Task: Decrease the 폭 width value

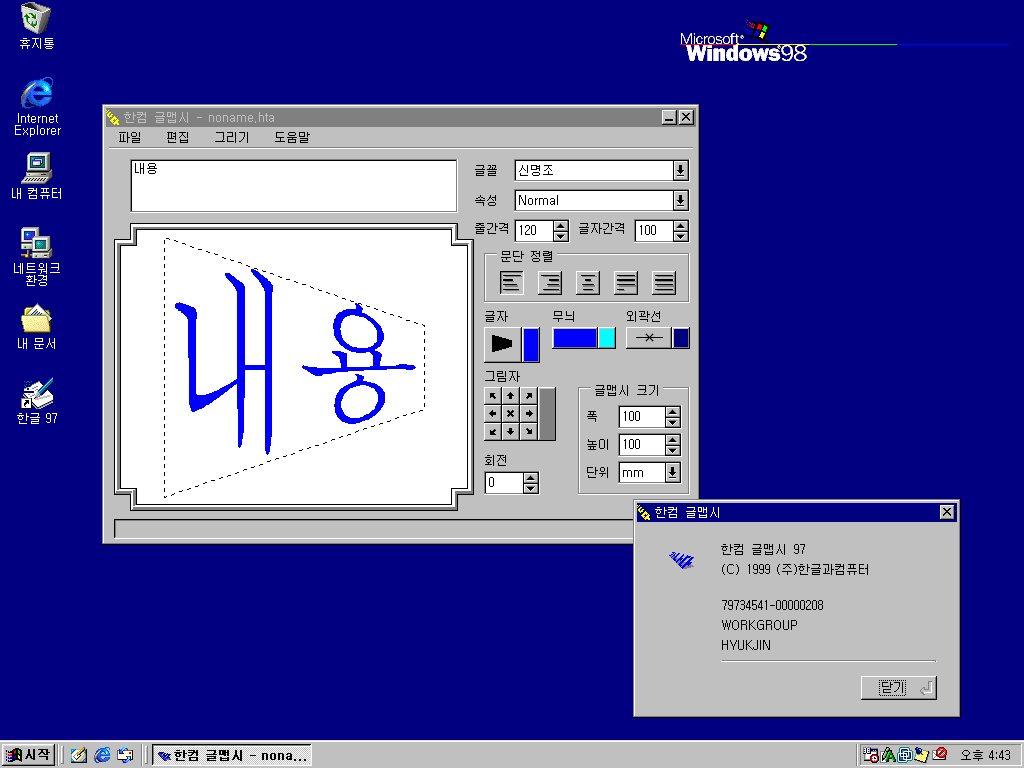Action: click(673, 422)
